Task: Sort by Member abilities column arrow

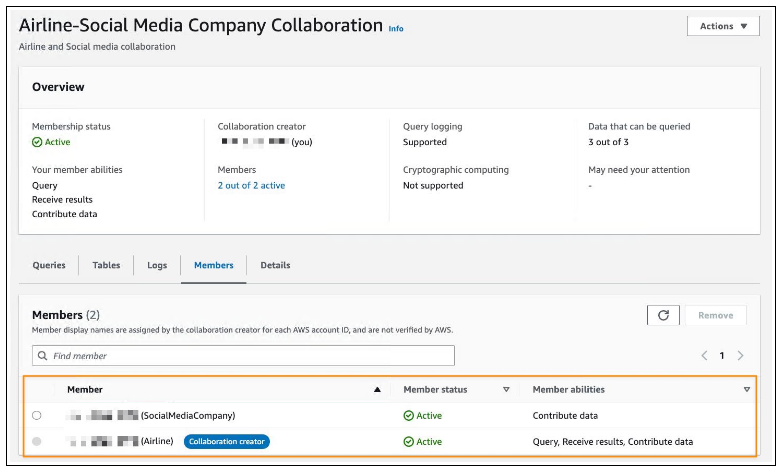Action: [747, 389]
